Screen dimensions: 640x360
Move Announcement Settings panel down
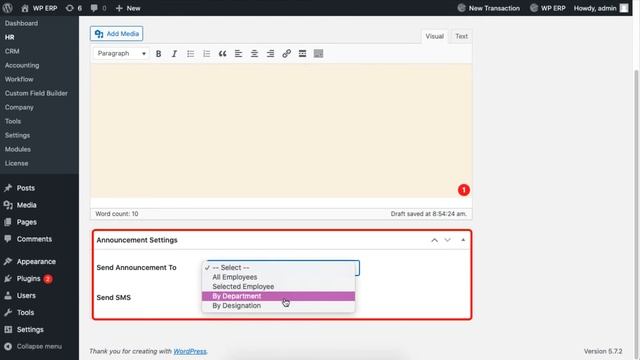(x=448, y=240)
